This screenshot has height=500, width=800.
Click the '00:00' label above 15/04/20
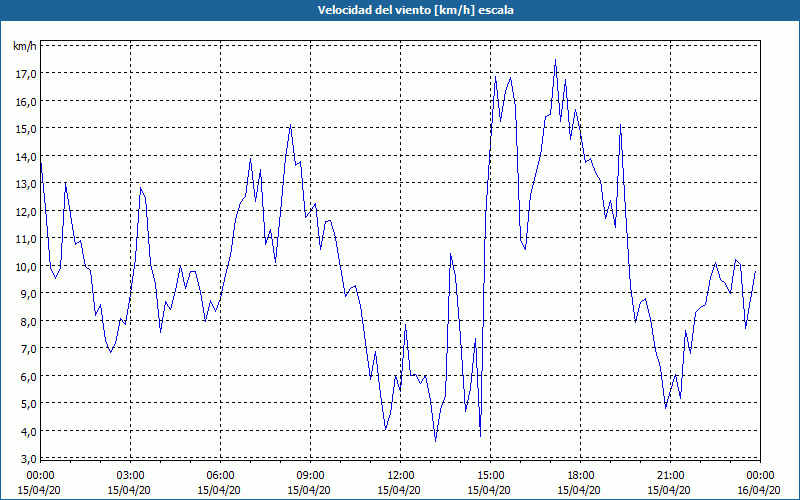[x=40, y=476]
